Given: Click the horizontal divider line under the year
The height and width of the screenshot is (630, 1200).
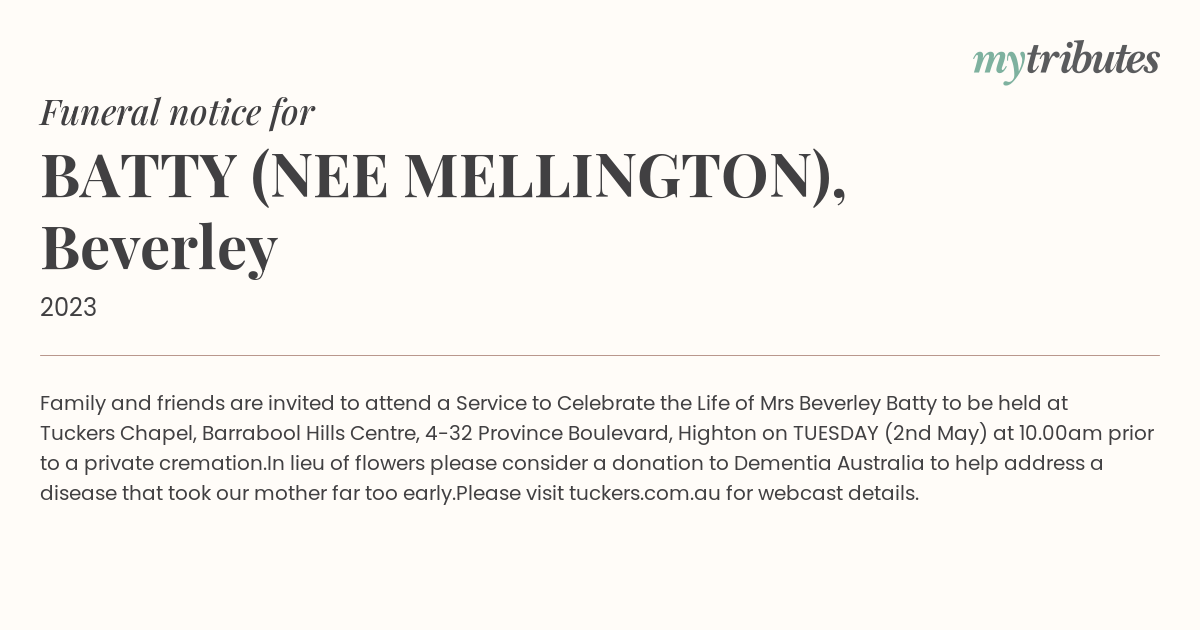Looking at the screenshot, I should pos(600,355).
